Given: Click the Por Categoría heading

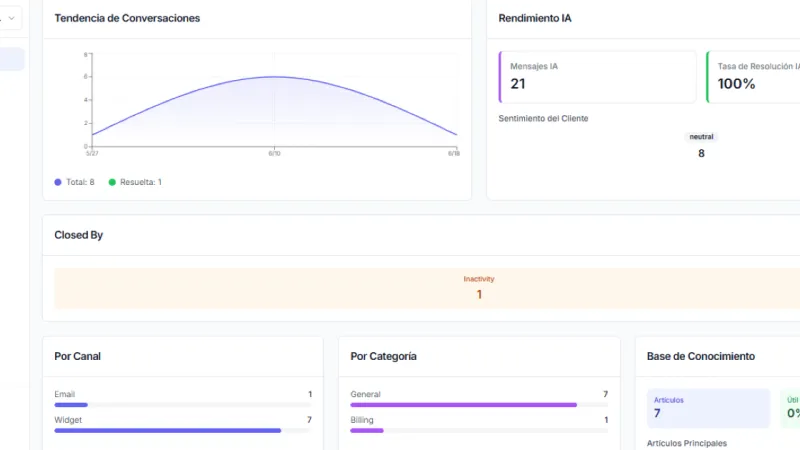Looking at the screenshot, I should pos(383,357).
